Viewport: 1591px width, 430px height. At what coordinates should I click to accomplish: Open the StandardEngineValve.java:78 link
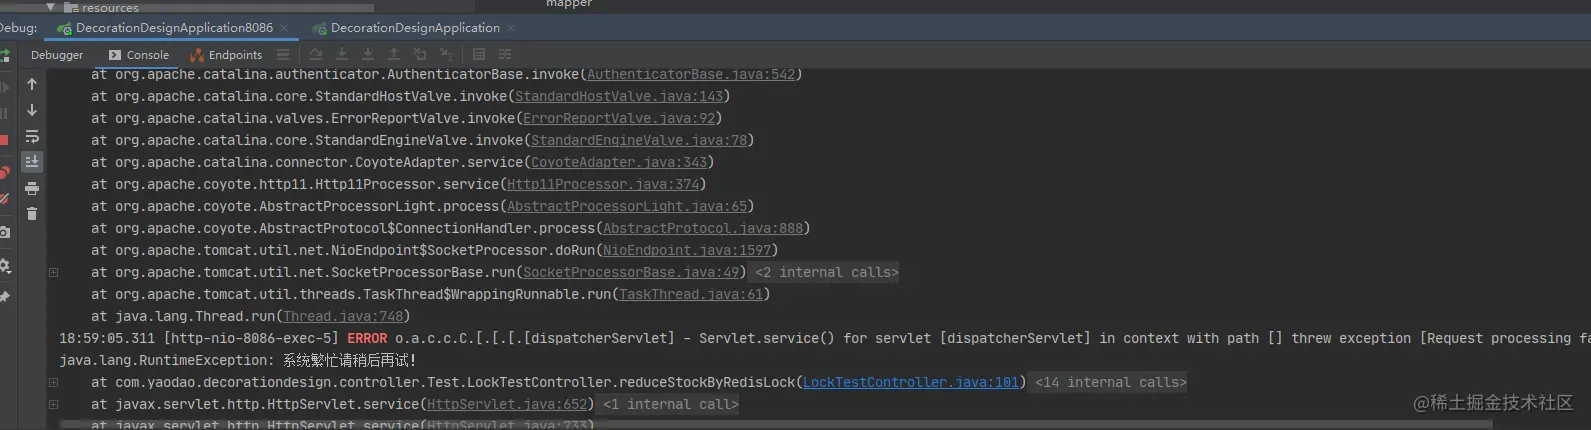pyautogui.click(x=639, y=140)
